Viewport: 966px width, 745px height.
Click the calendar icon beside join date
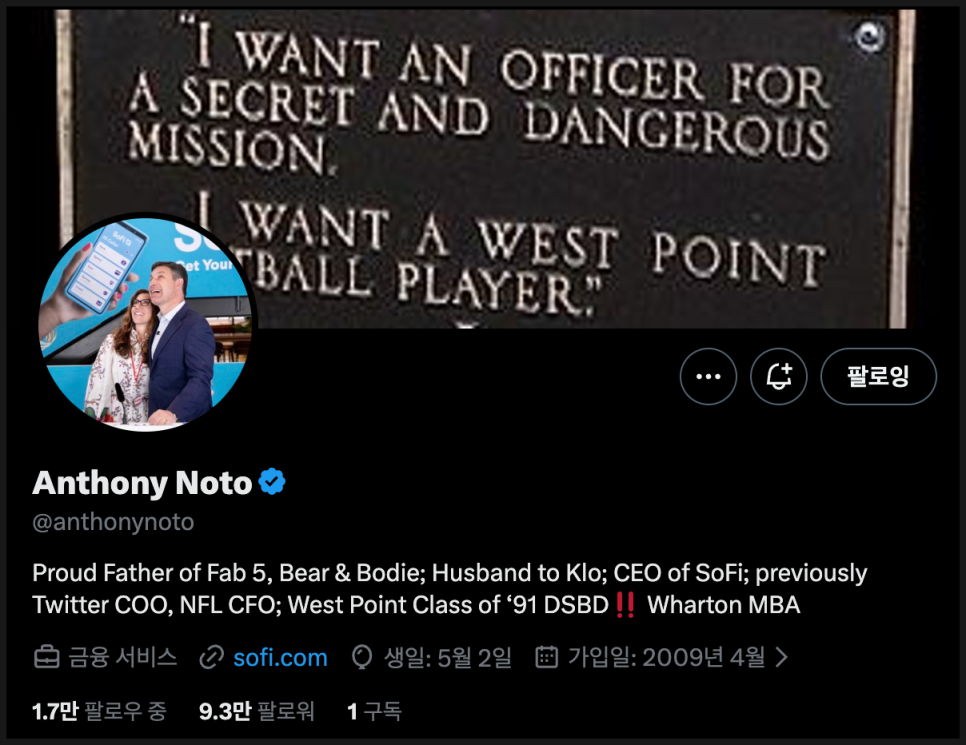point(546,657)
